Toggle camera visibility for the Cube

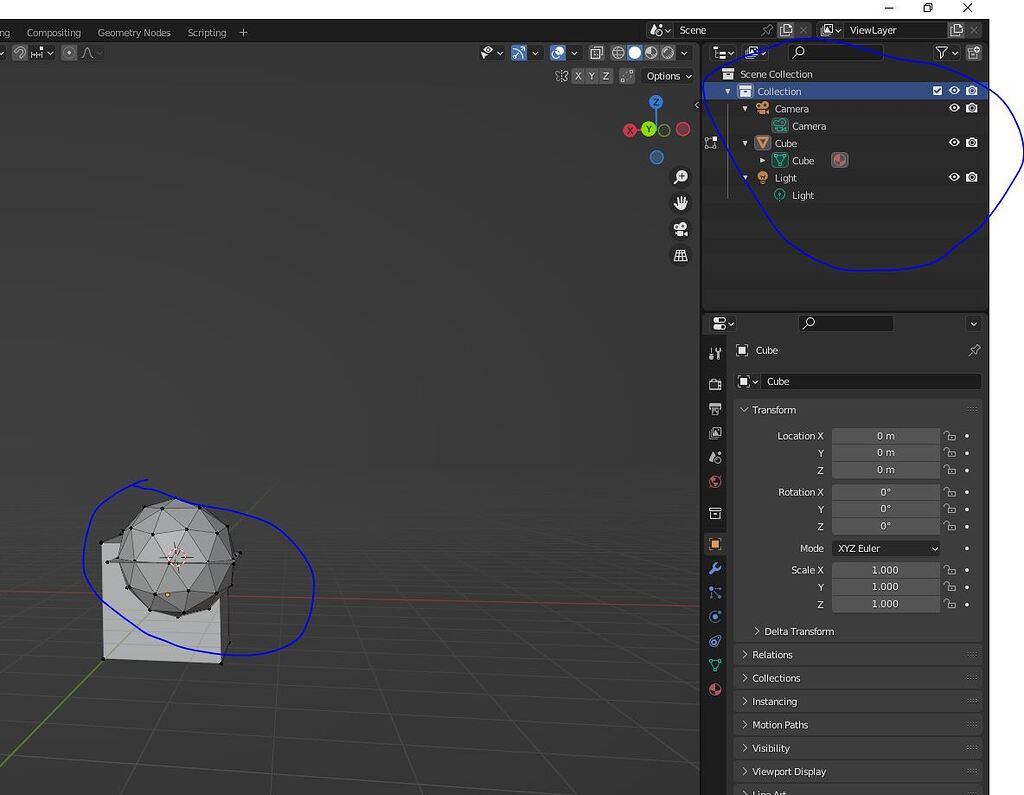[x=972, y=142]
